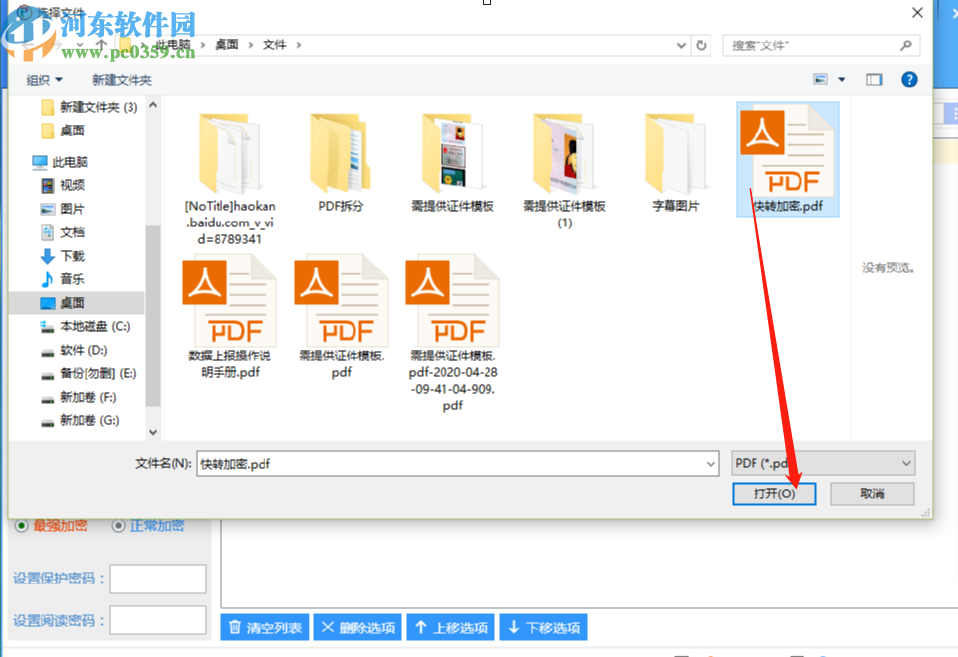Click the down arrow on 下移选项
The image size is (958, 657).
pyautogui.click(x=512, y=626)
